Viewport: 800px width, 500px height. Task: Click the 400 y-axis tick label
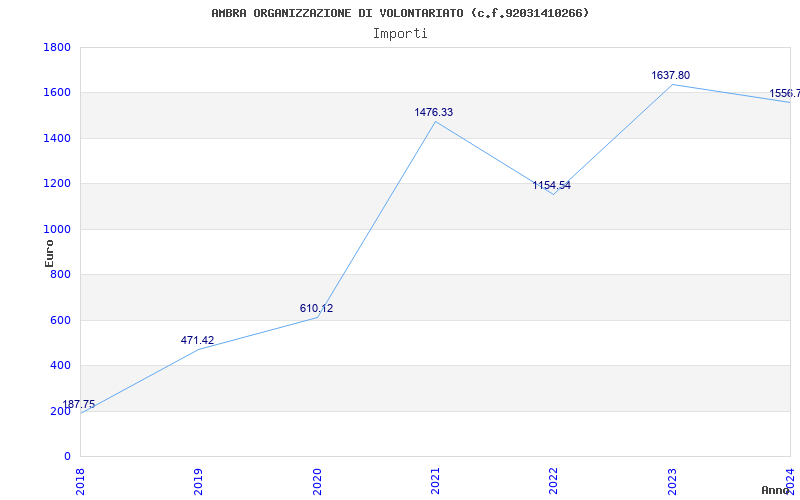[61, 366]
